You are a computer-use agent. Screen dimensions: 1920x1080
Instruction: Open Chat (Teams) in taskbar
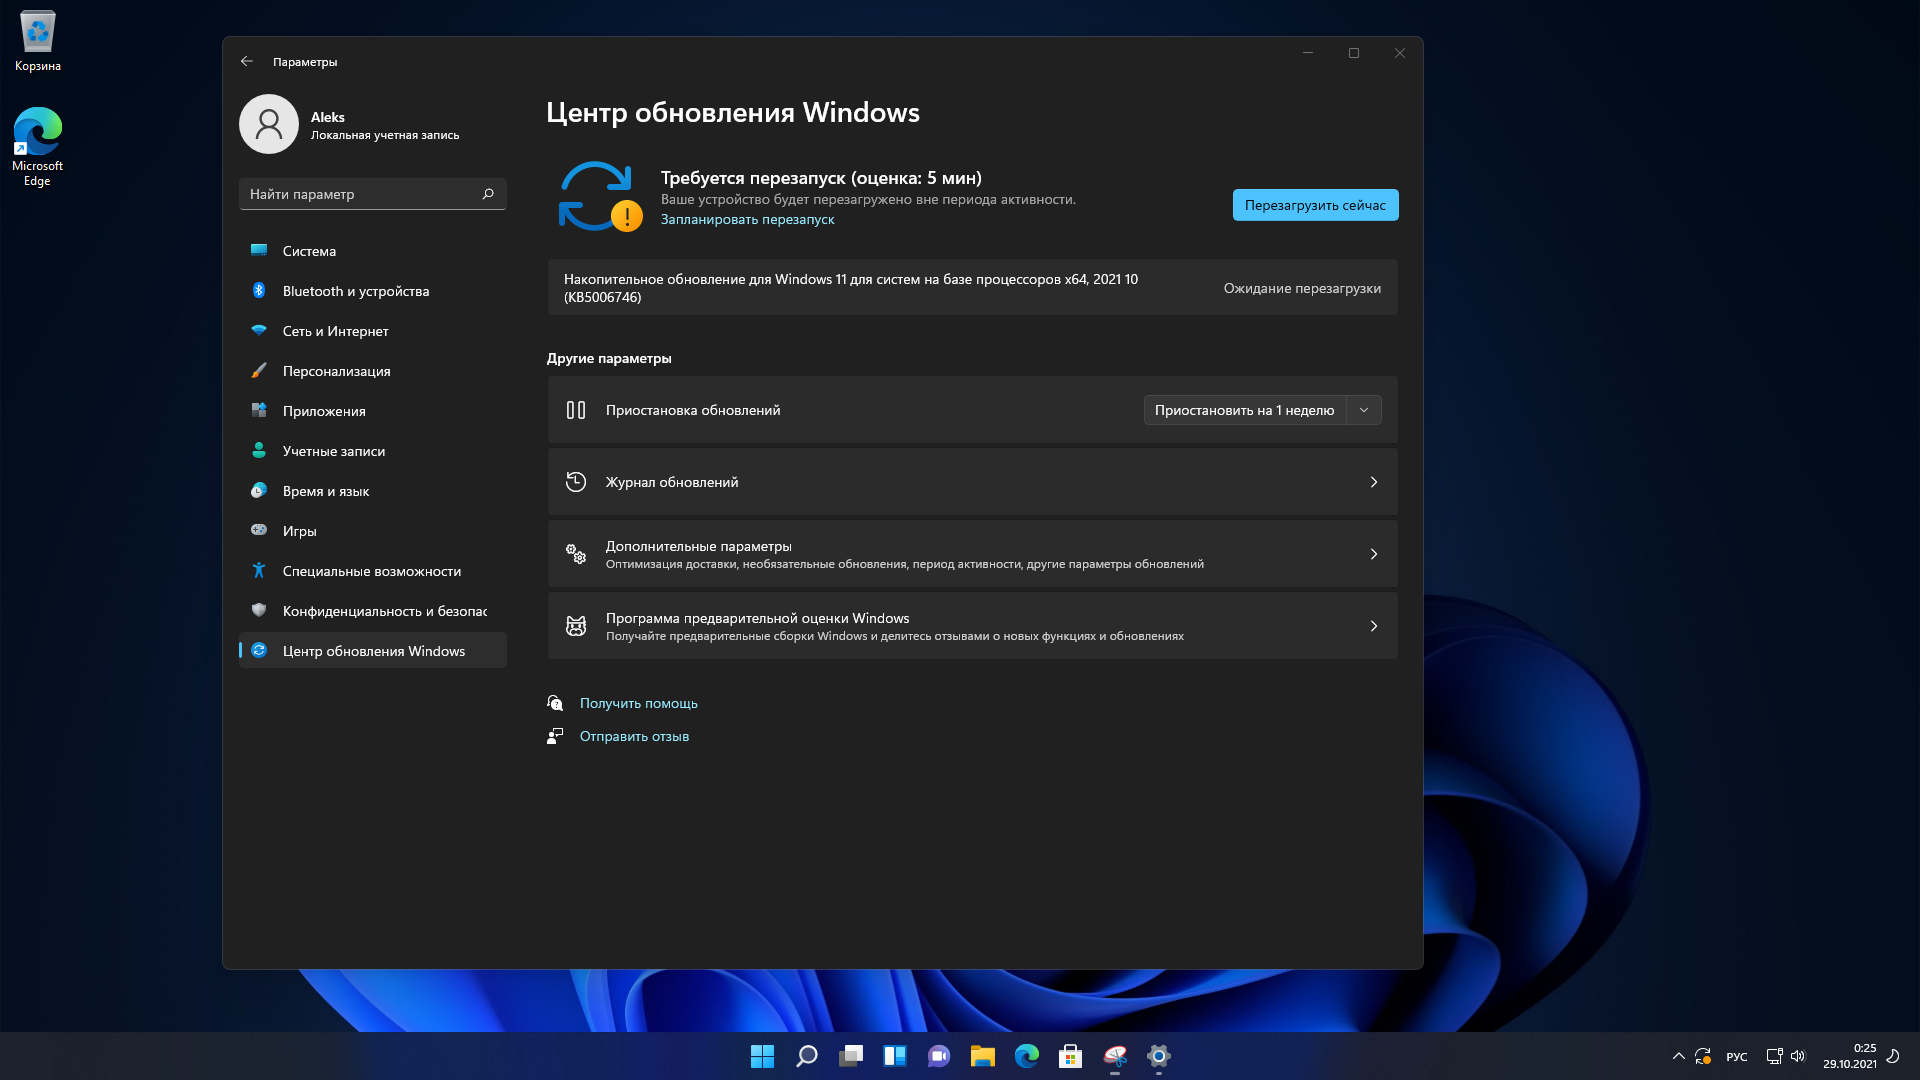[939, 1056]
